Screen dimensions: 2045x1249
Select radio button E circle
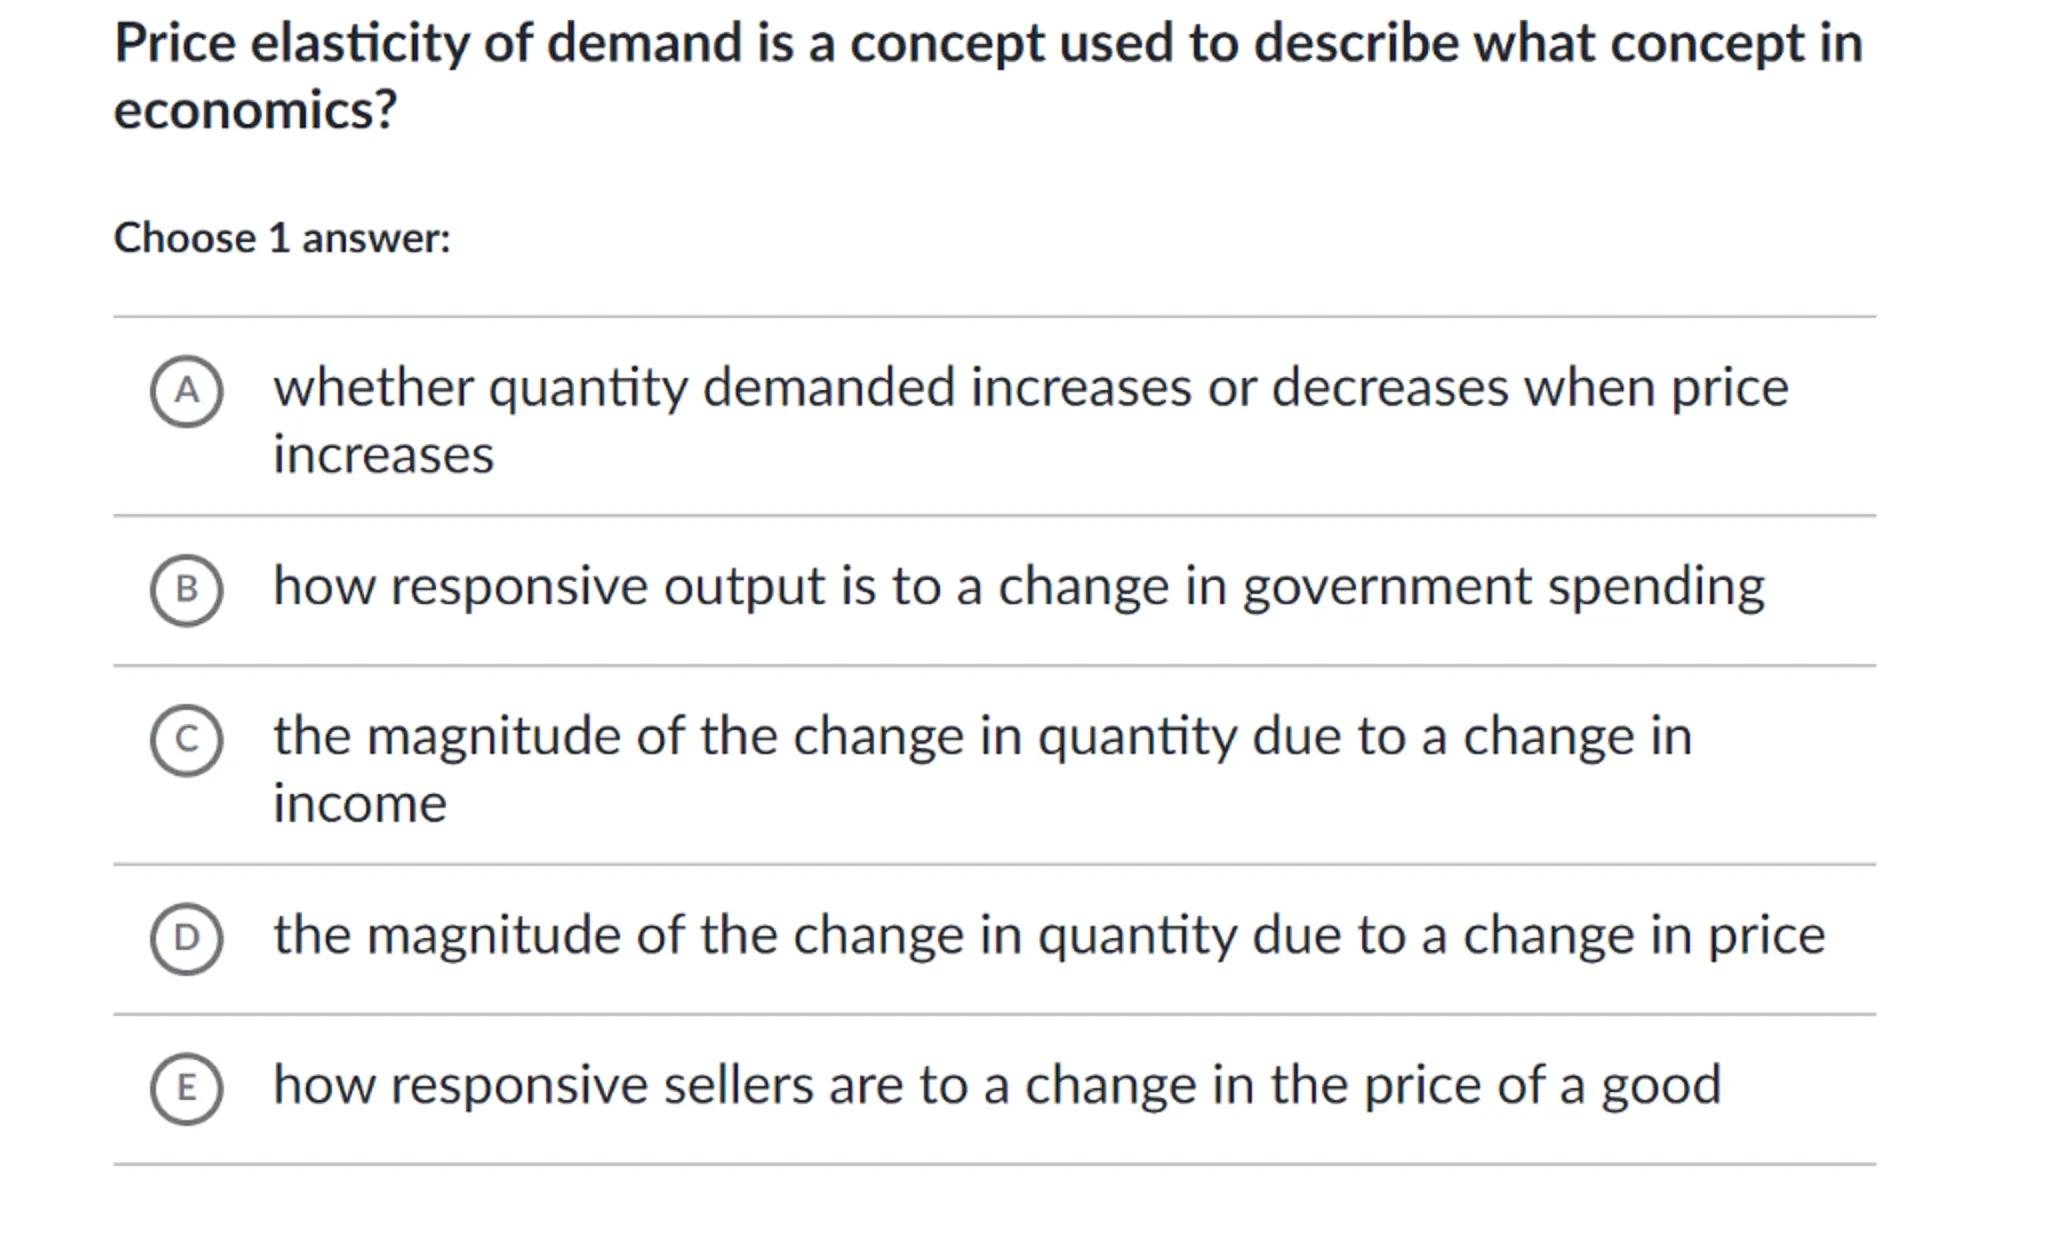pyautogui.click(x=186, y=1088)
